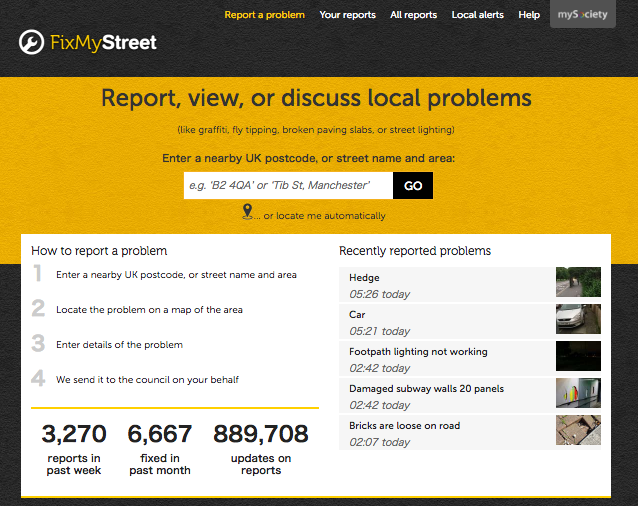Go to Your reports
Image resolution: width=638 pixels, height=506 pixels.
pos(347,15)
